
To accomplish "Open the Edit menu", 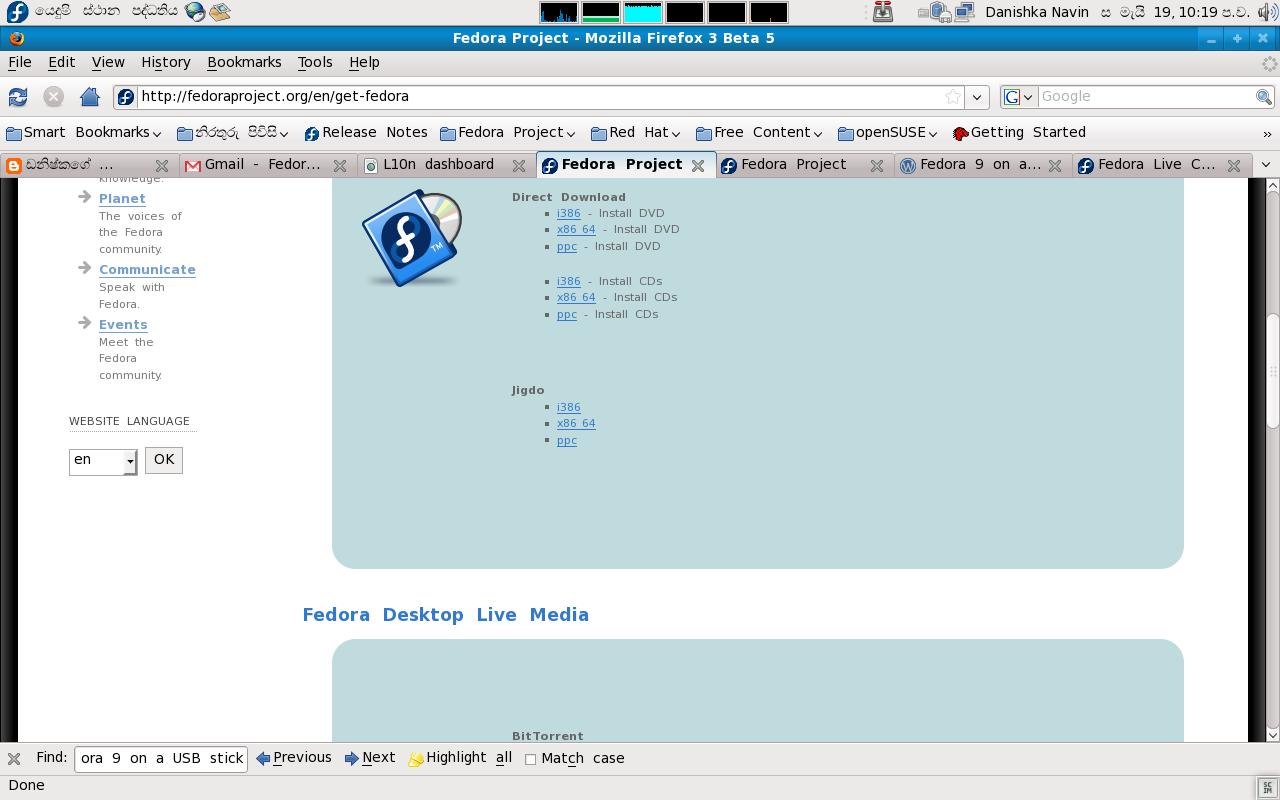I will tap(62, 62).
